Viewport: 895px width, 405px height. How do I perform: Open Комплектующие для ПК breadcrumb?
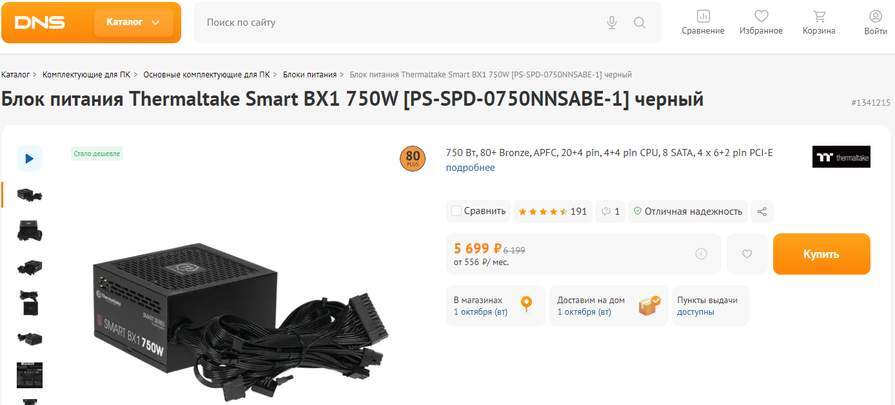[86, 75]
